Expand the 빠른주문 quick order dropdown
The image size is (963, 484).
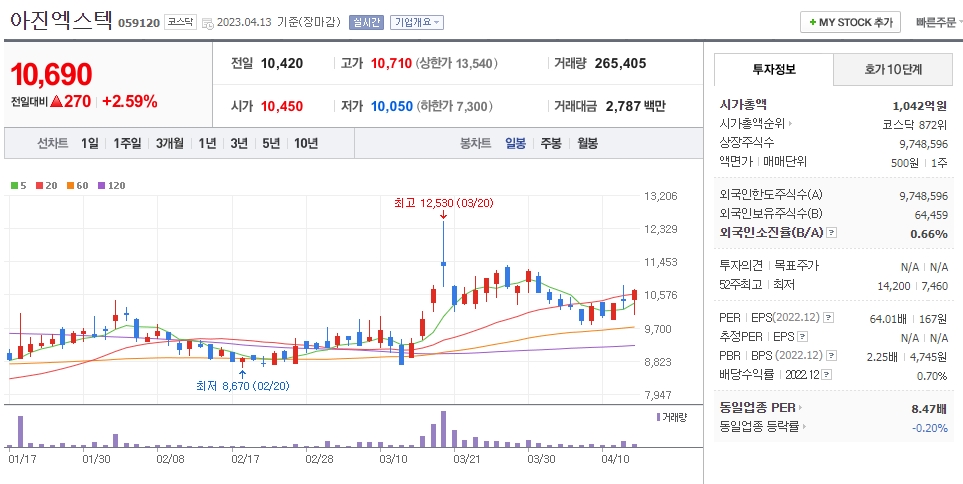click(x=938, y=23)
